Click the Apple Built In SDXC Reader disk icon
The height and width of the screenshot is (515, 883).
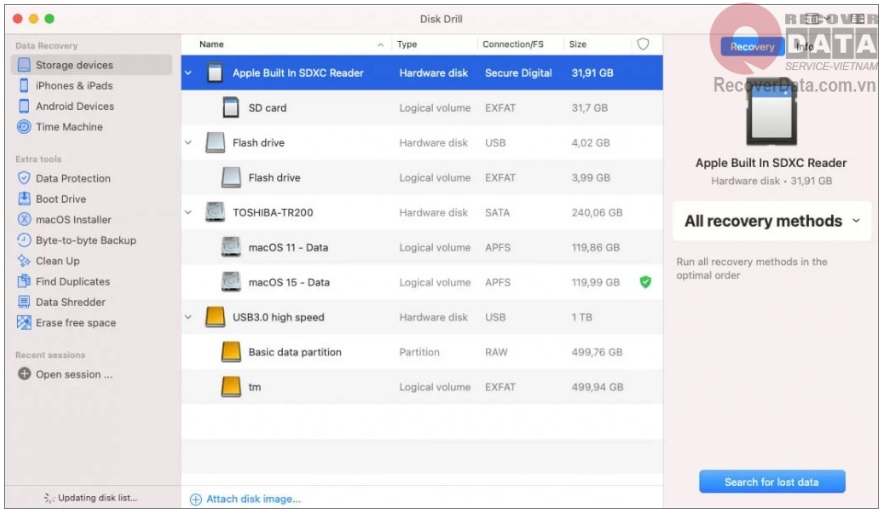coord(215,73)
